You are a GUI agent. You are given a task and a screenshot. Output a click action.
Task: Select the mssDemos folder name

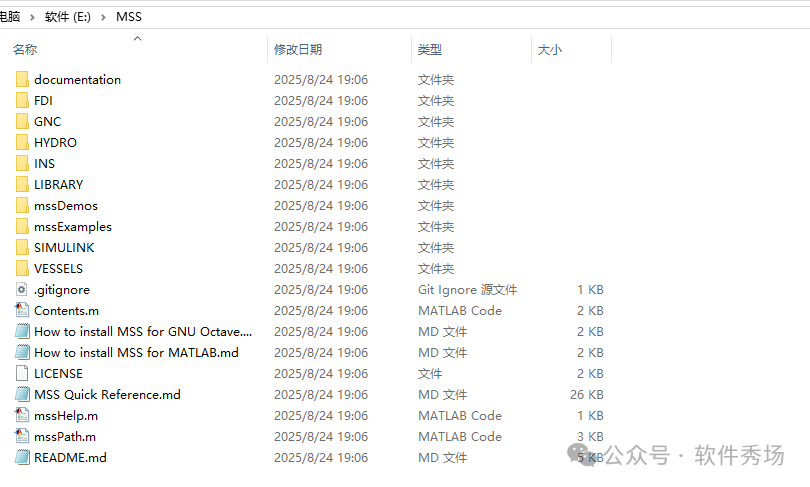coord(66,206)
